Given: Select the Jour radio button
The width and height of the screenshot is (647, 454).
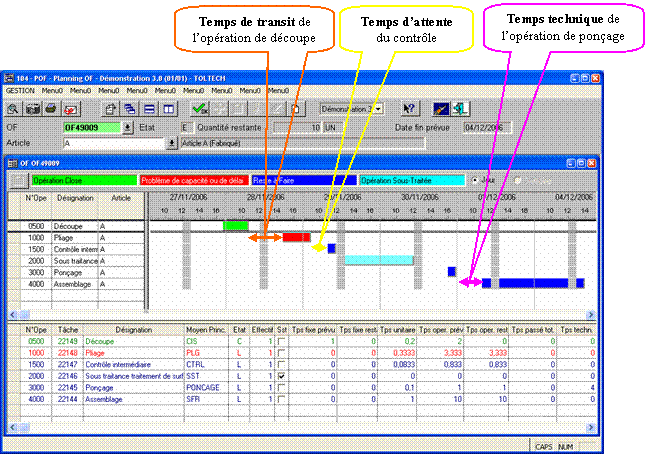Looking at the screenshot, I should point(475,180).
